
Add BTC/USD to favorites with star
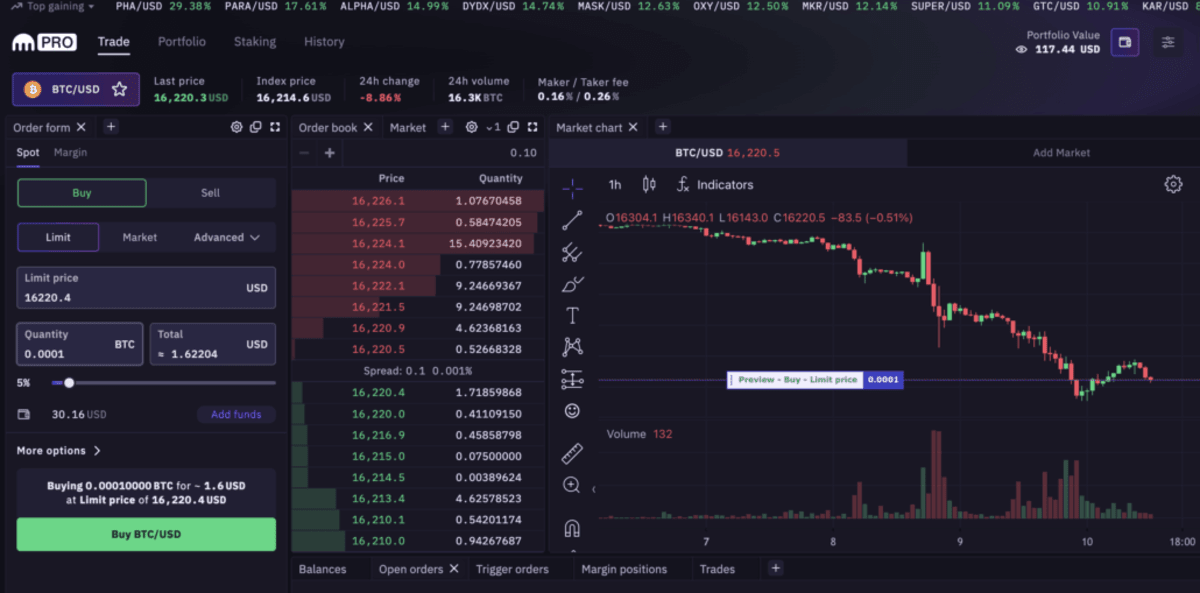pos(119,89)
